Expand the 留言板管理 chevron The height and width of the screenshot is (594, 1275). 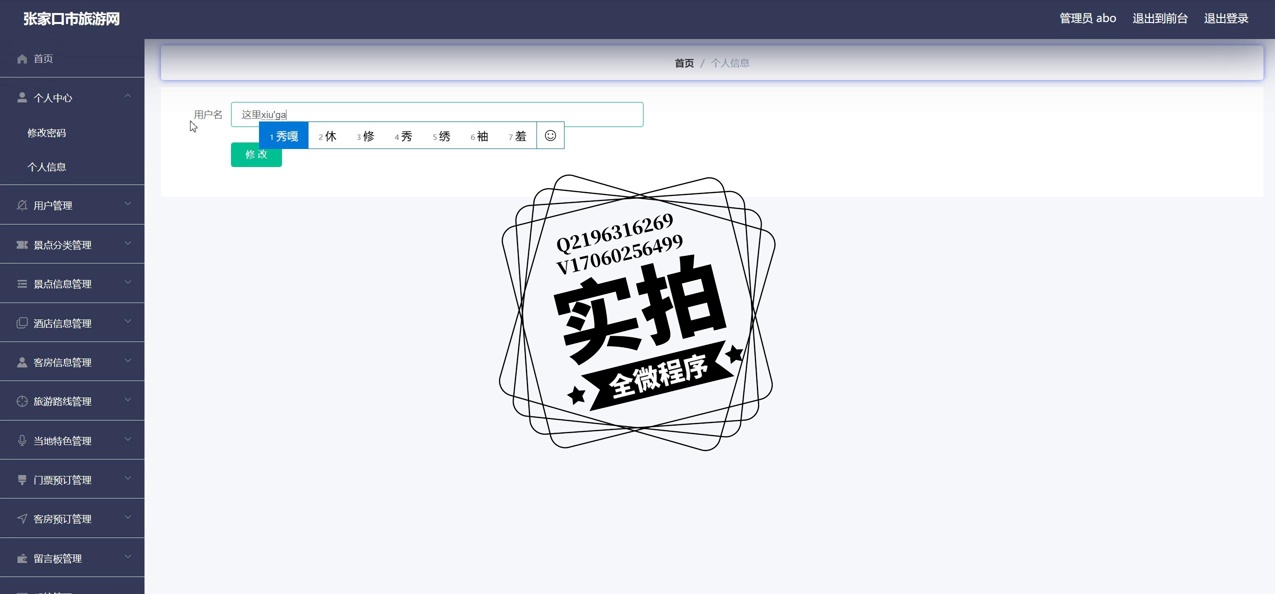click(128, 558)
